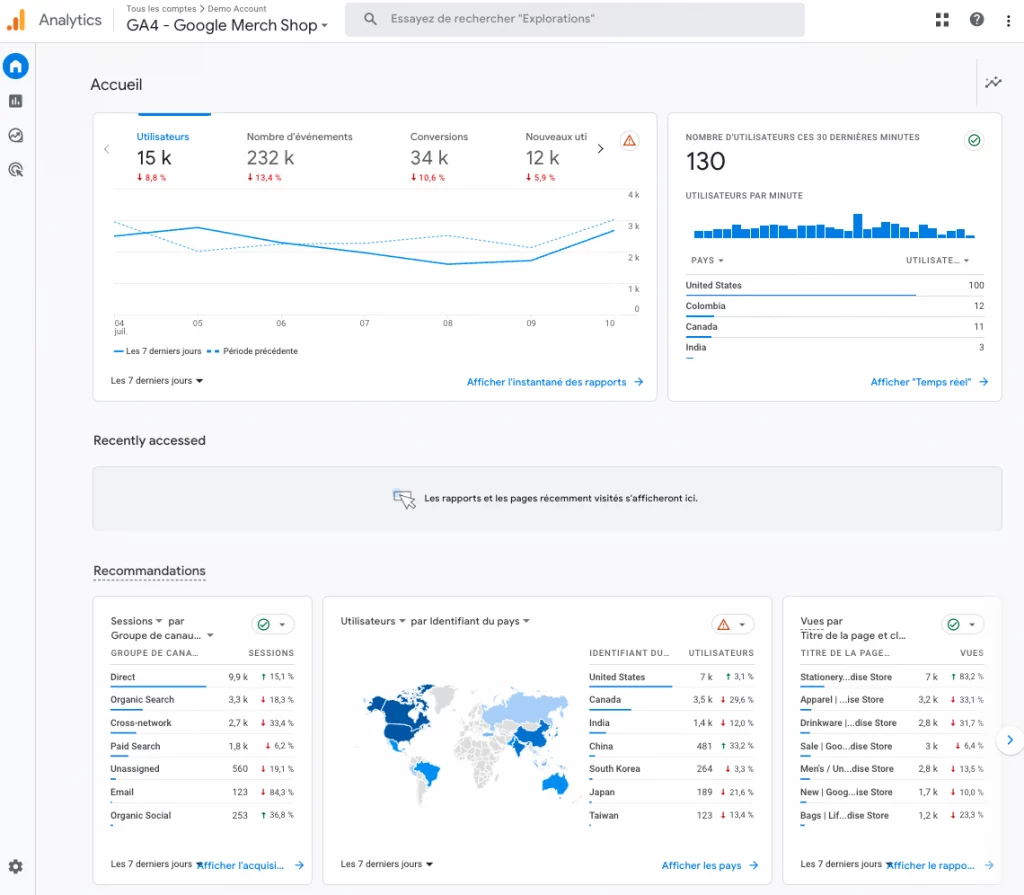Viewport: 1024px width, 895px height.
Task: Open 'Les 7 derniers jours' dropdown under line chart
Action: pos(157,381)
